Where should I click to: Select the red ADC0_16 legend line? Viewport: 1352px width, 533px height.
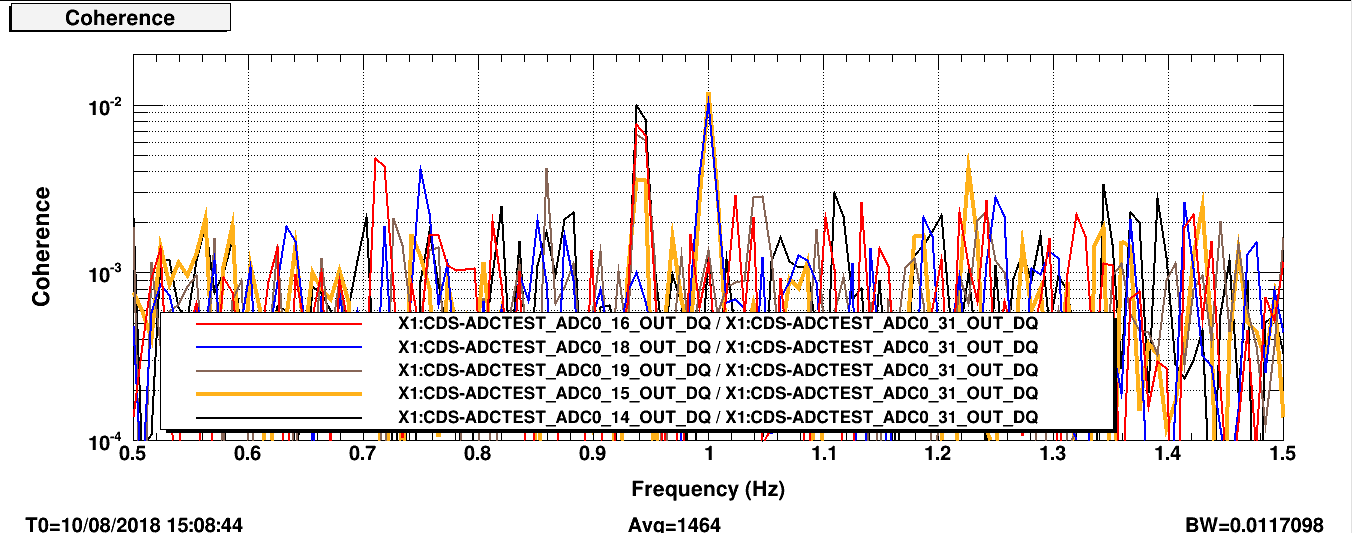pyautogui.click(x=278, y=324)
